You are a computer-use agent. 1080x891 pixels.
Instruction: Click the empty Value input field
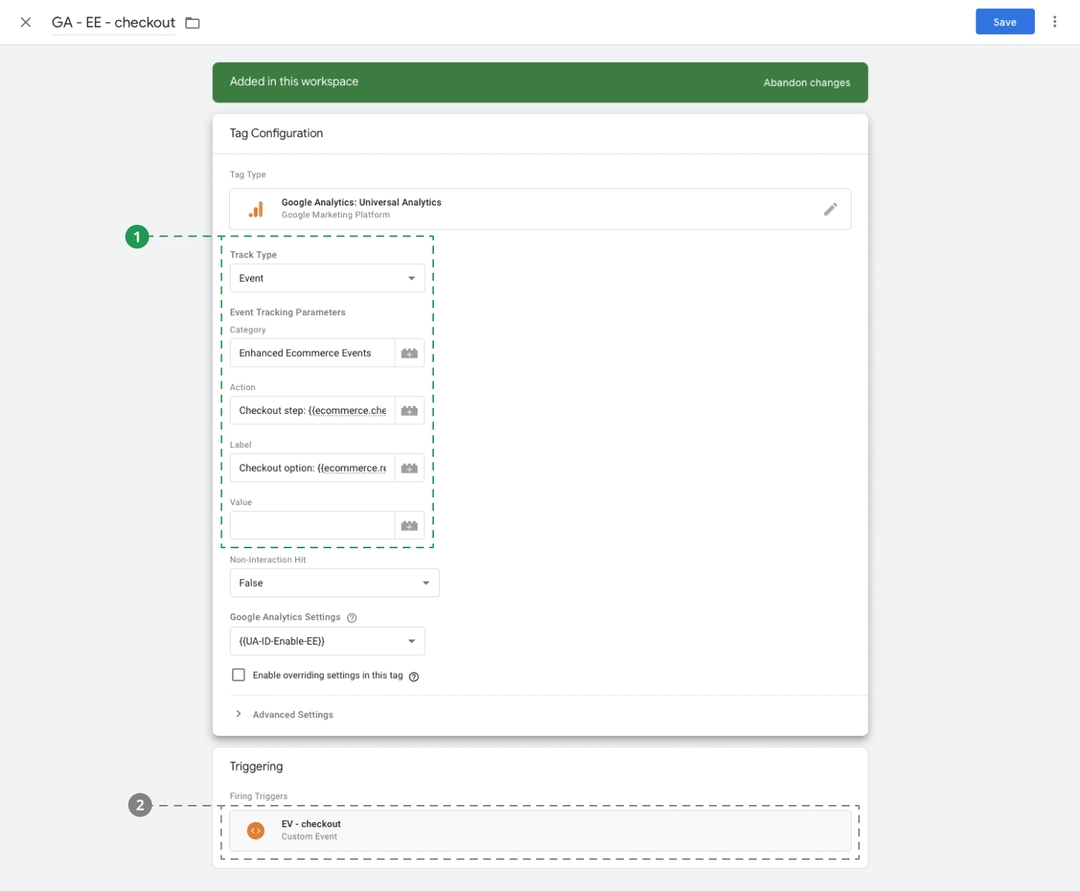click(x=312, y=525)
